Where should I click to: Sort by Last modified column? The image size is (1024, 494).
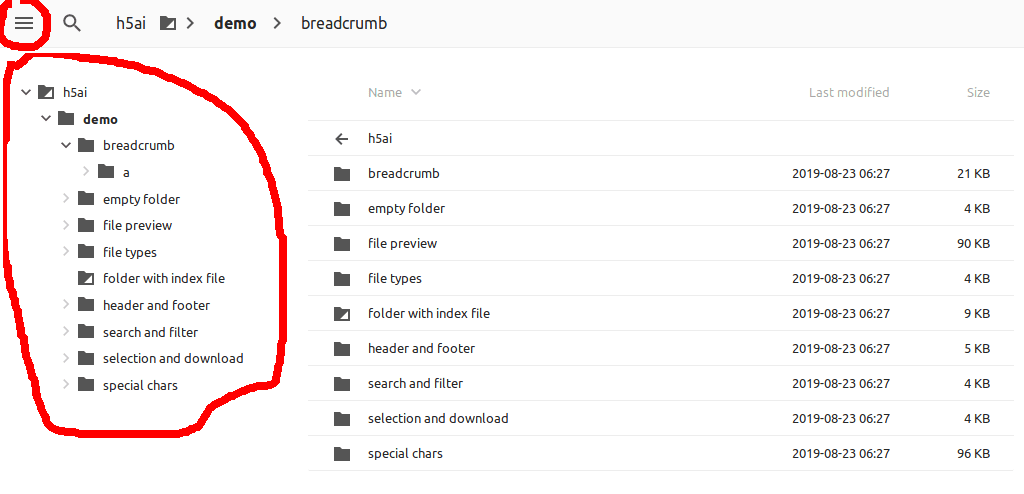pyautogui.click(x=848, y=93)
